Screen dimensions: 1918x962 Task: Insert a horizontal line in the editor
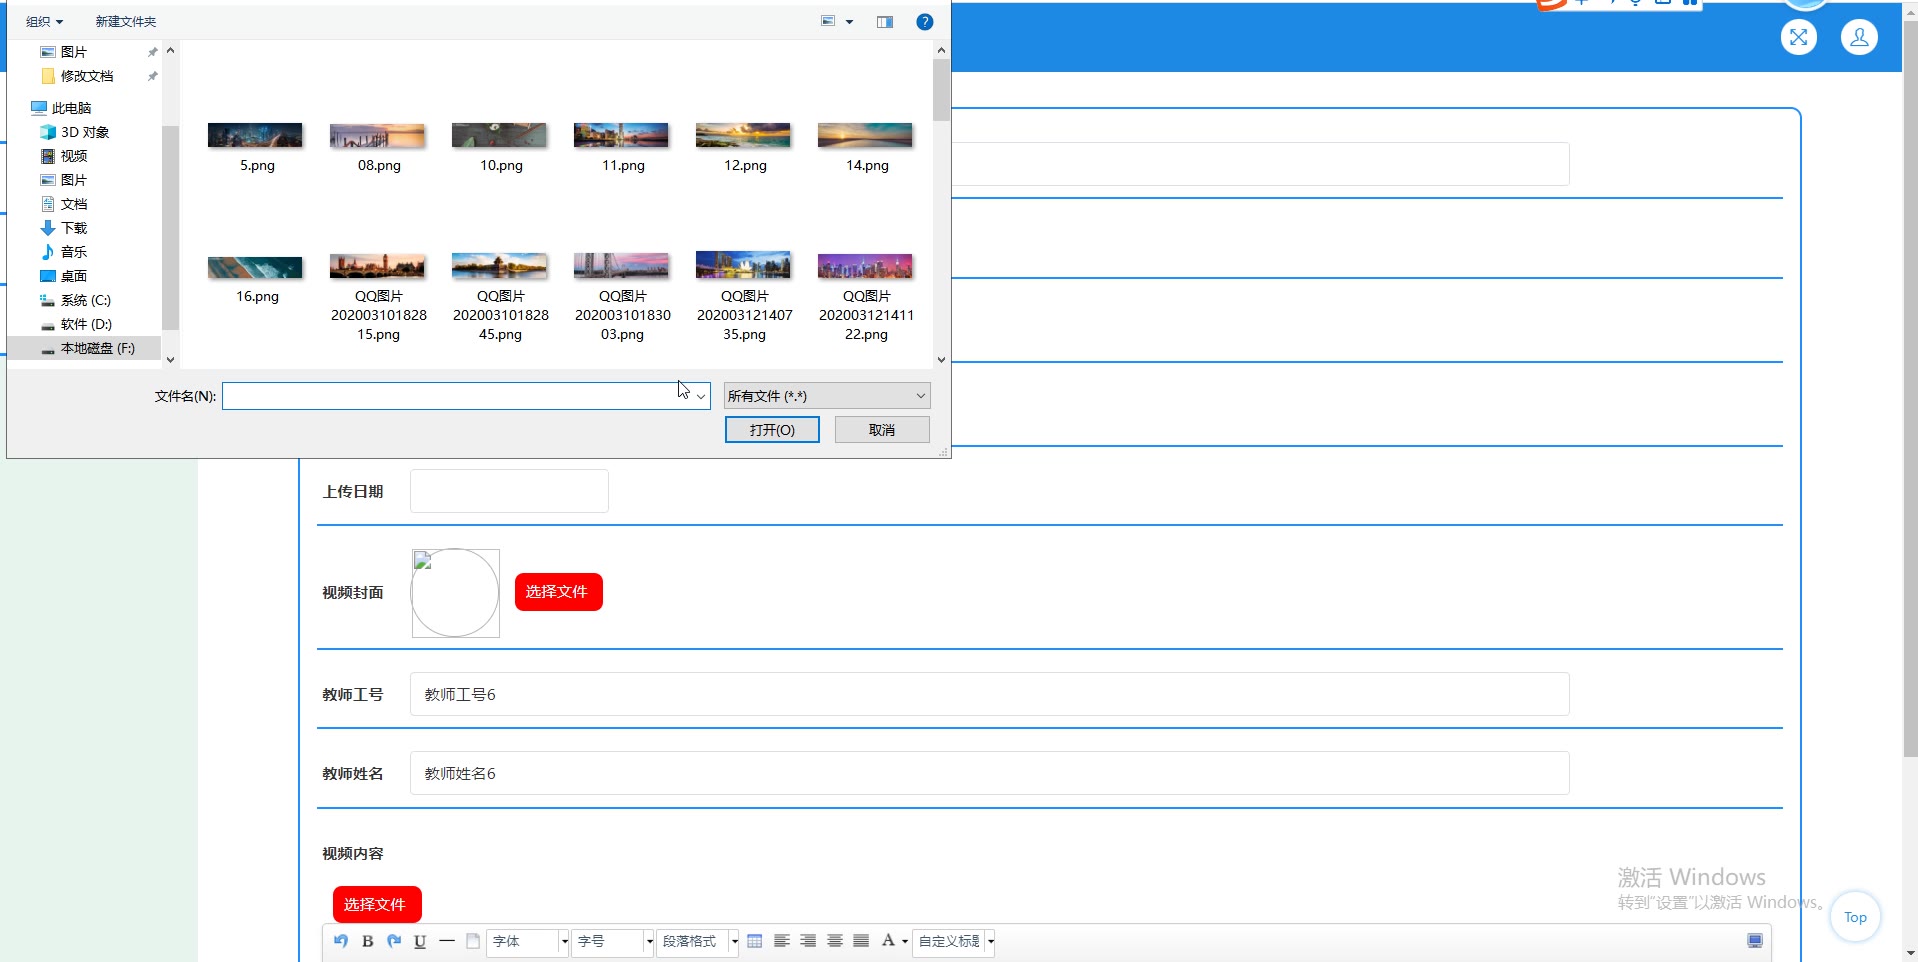coord(447,941)
